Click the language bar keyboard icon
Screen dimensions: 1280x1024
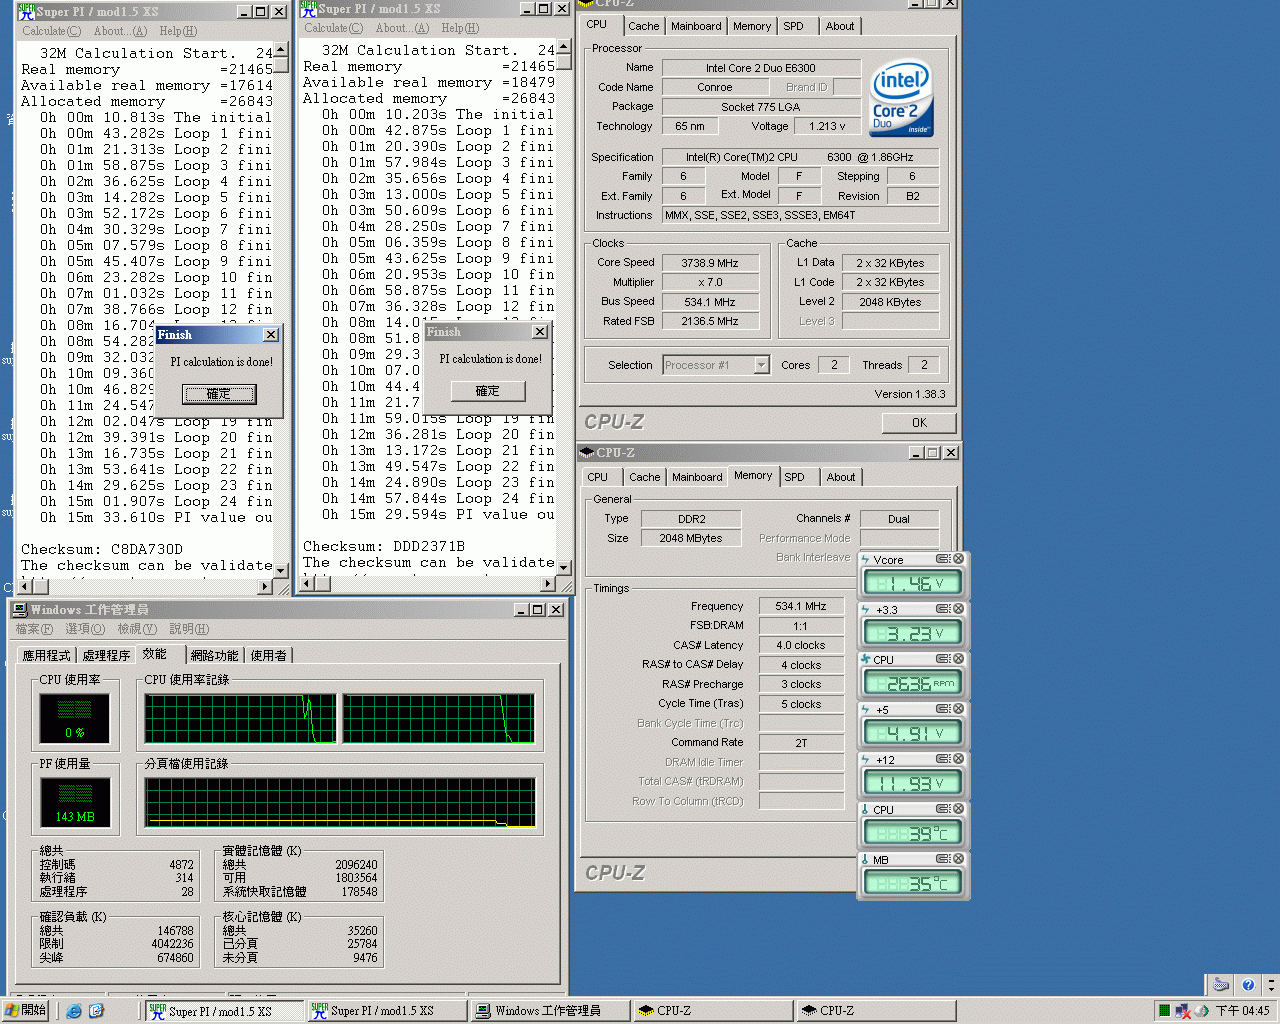(x=1221, y=985)
